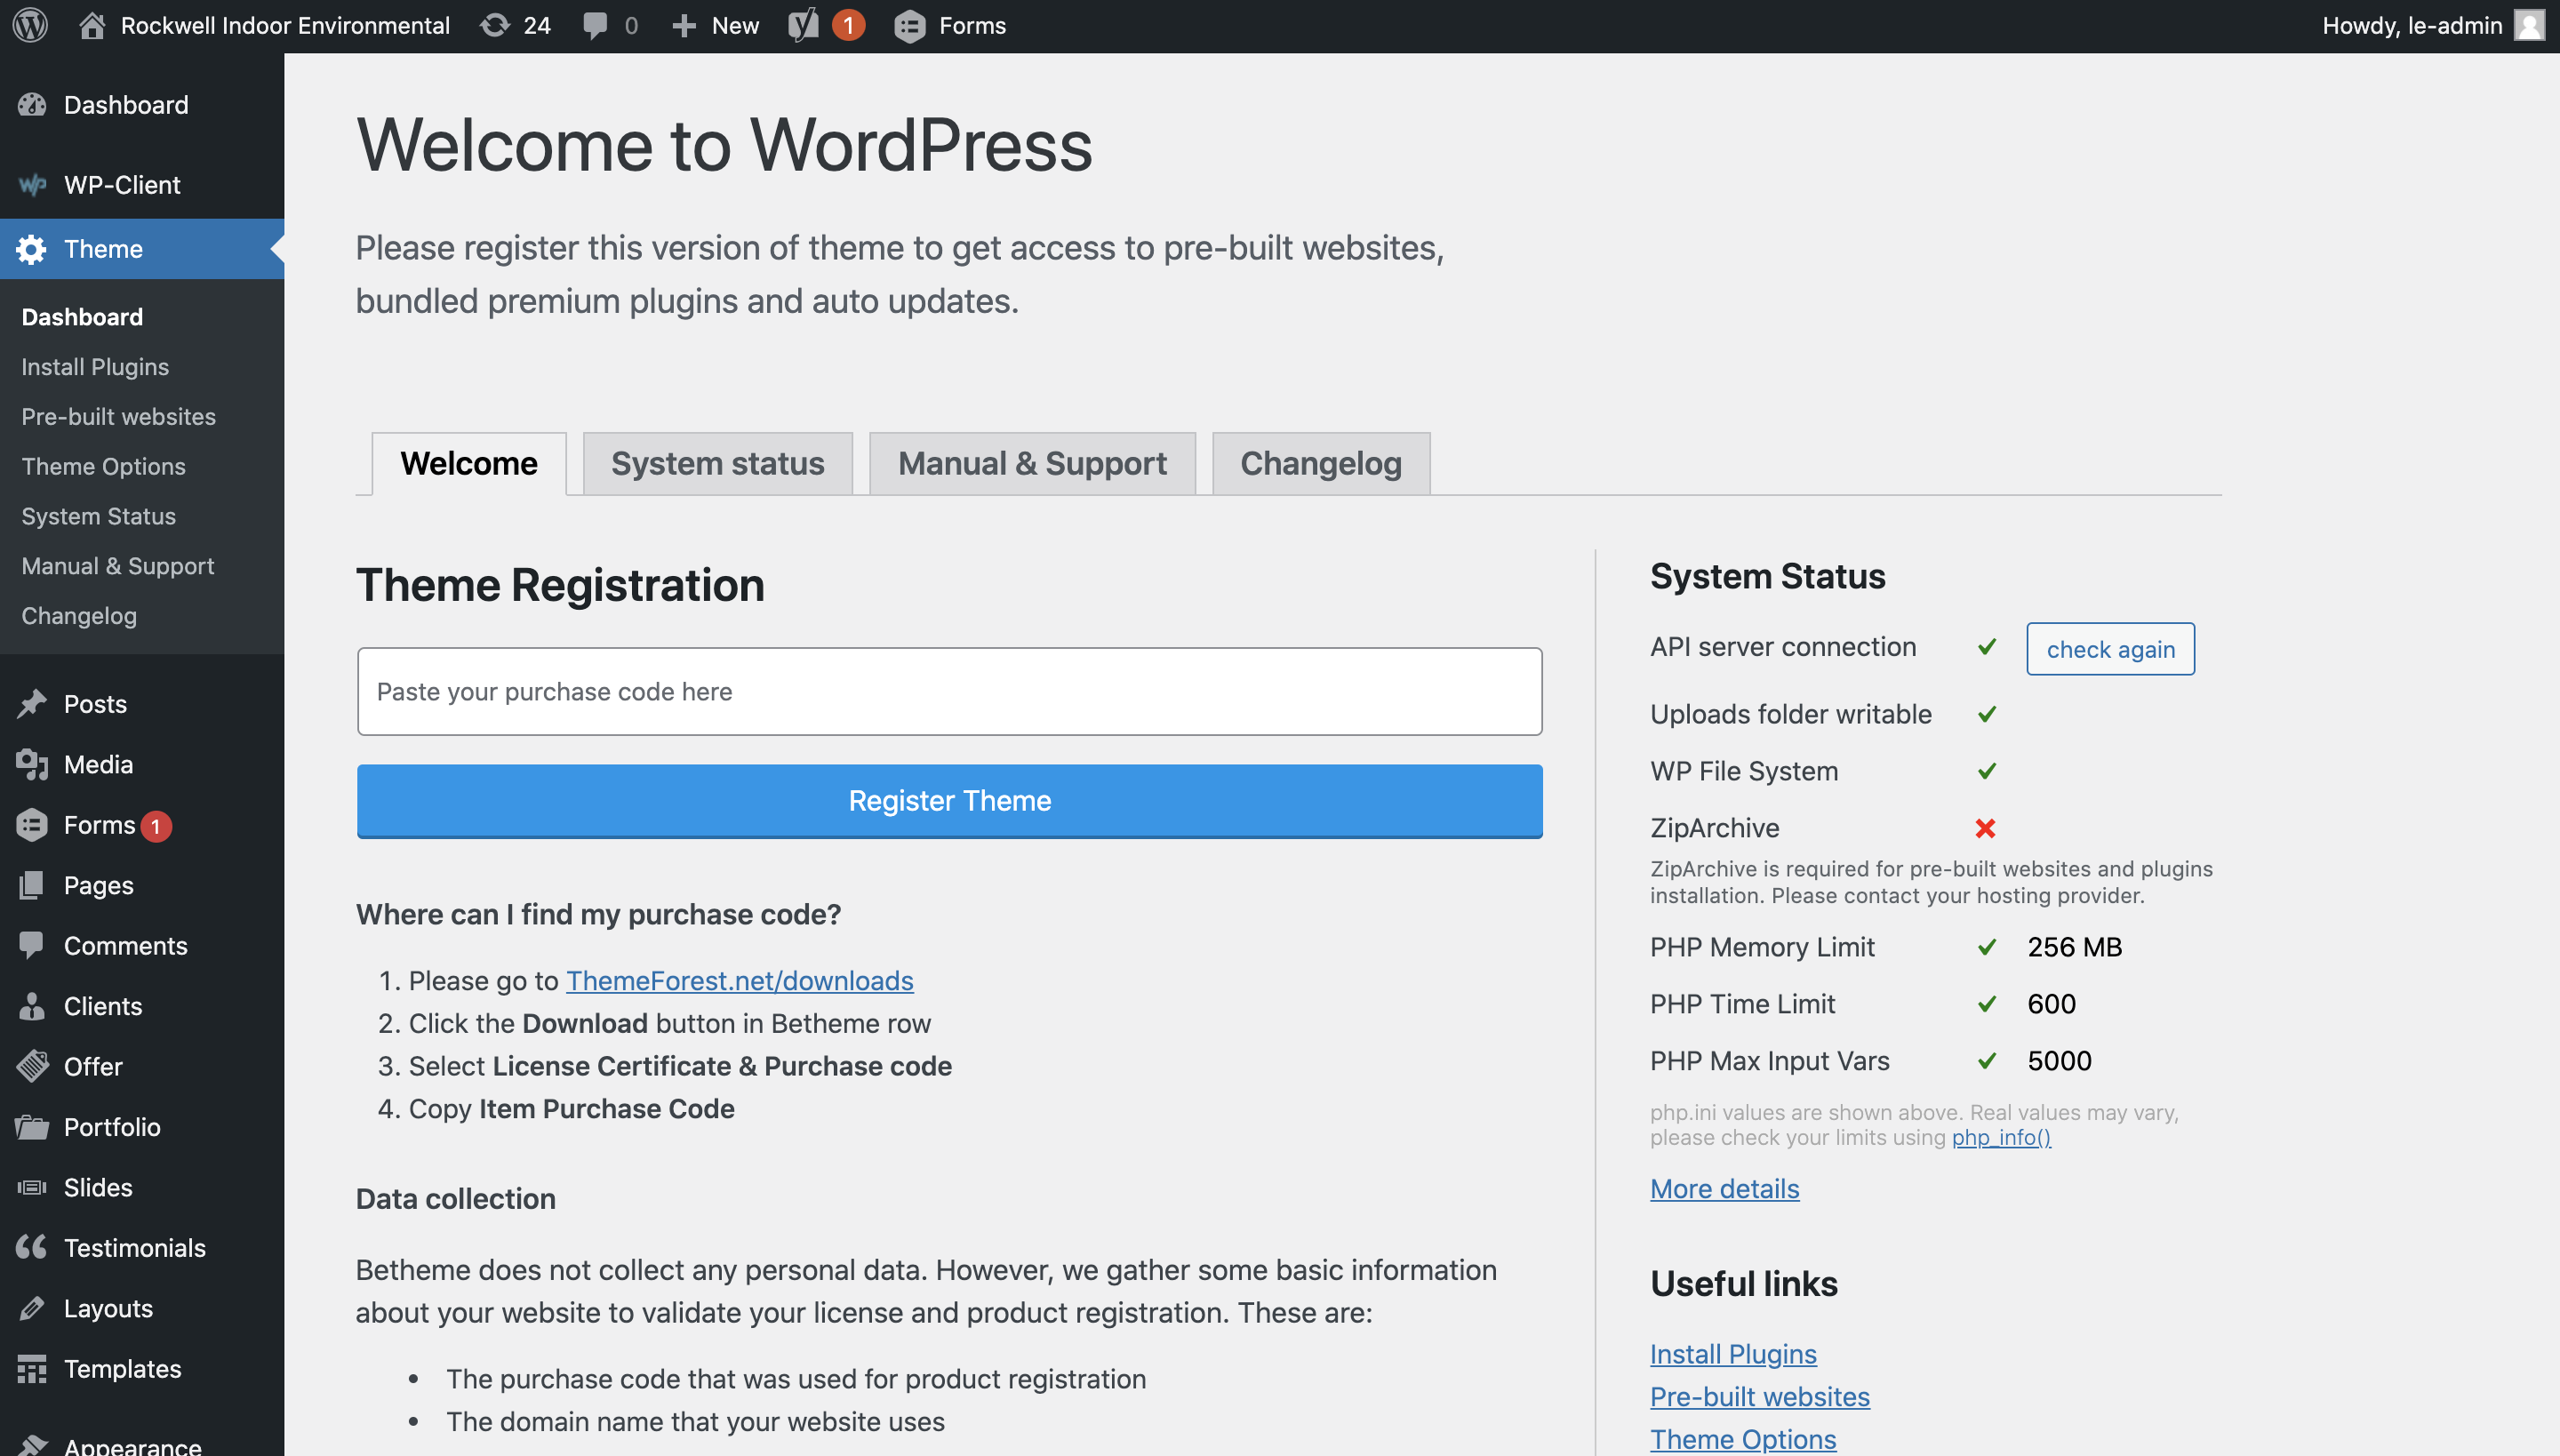
Task: Open the Install Plugins useful link
Action: click(1733, 1354)
